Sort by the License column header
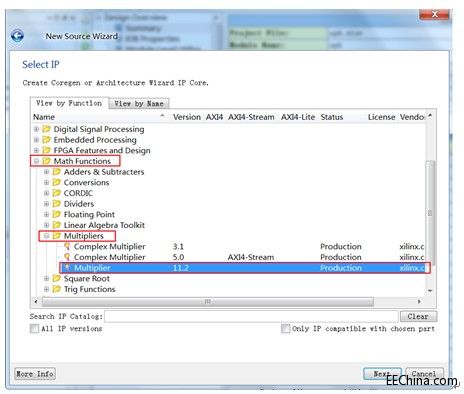464x394 pixels. point(381,117)
